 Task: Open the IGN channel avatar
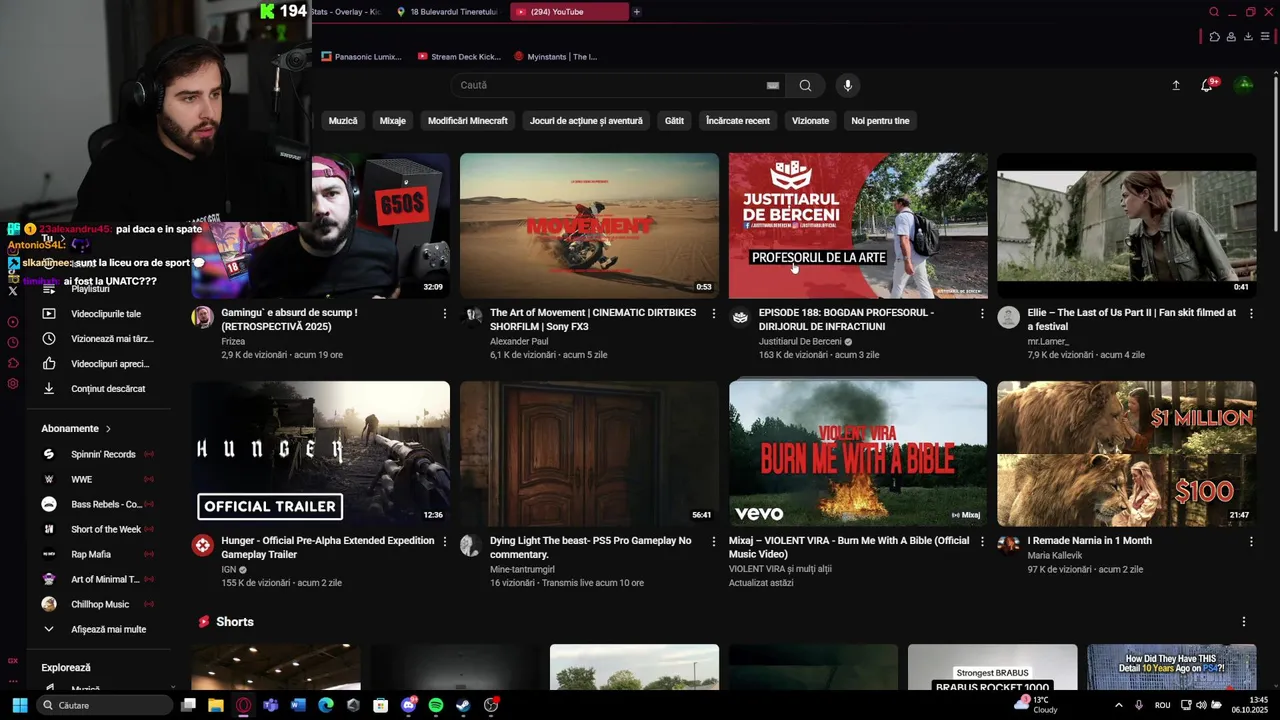point(203,545)
